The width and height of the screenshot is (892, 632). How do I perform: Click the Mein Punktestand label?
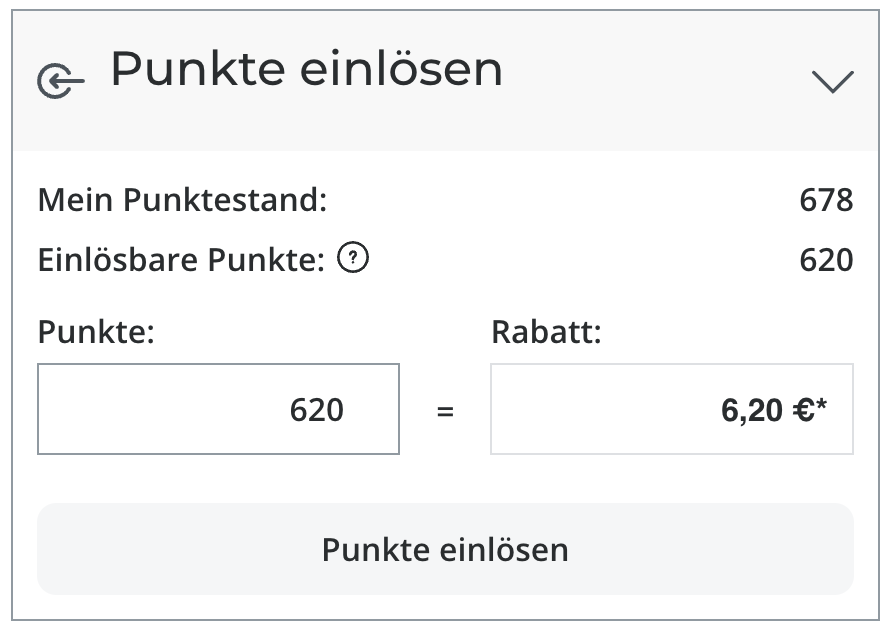tap(183, 200)
